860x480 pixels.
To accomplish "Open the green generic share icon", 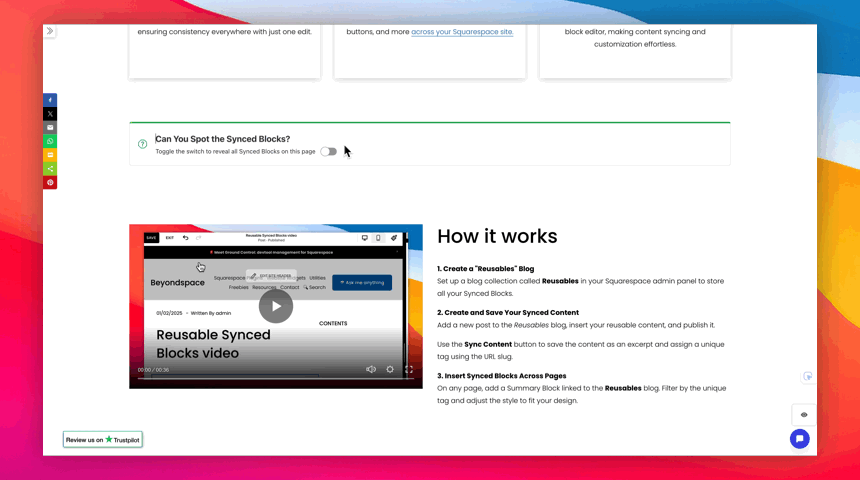I will pyautogui.click(x=50, y=169).
